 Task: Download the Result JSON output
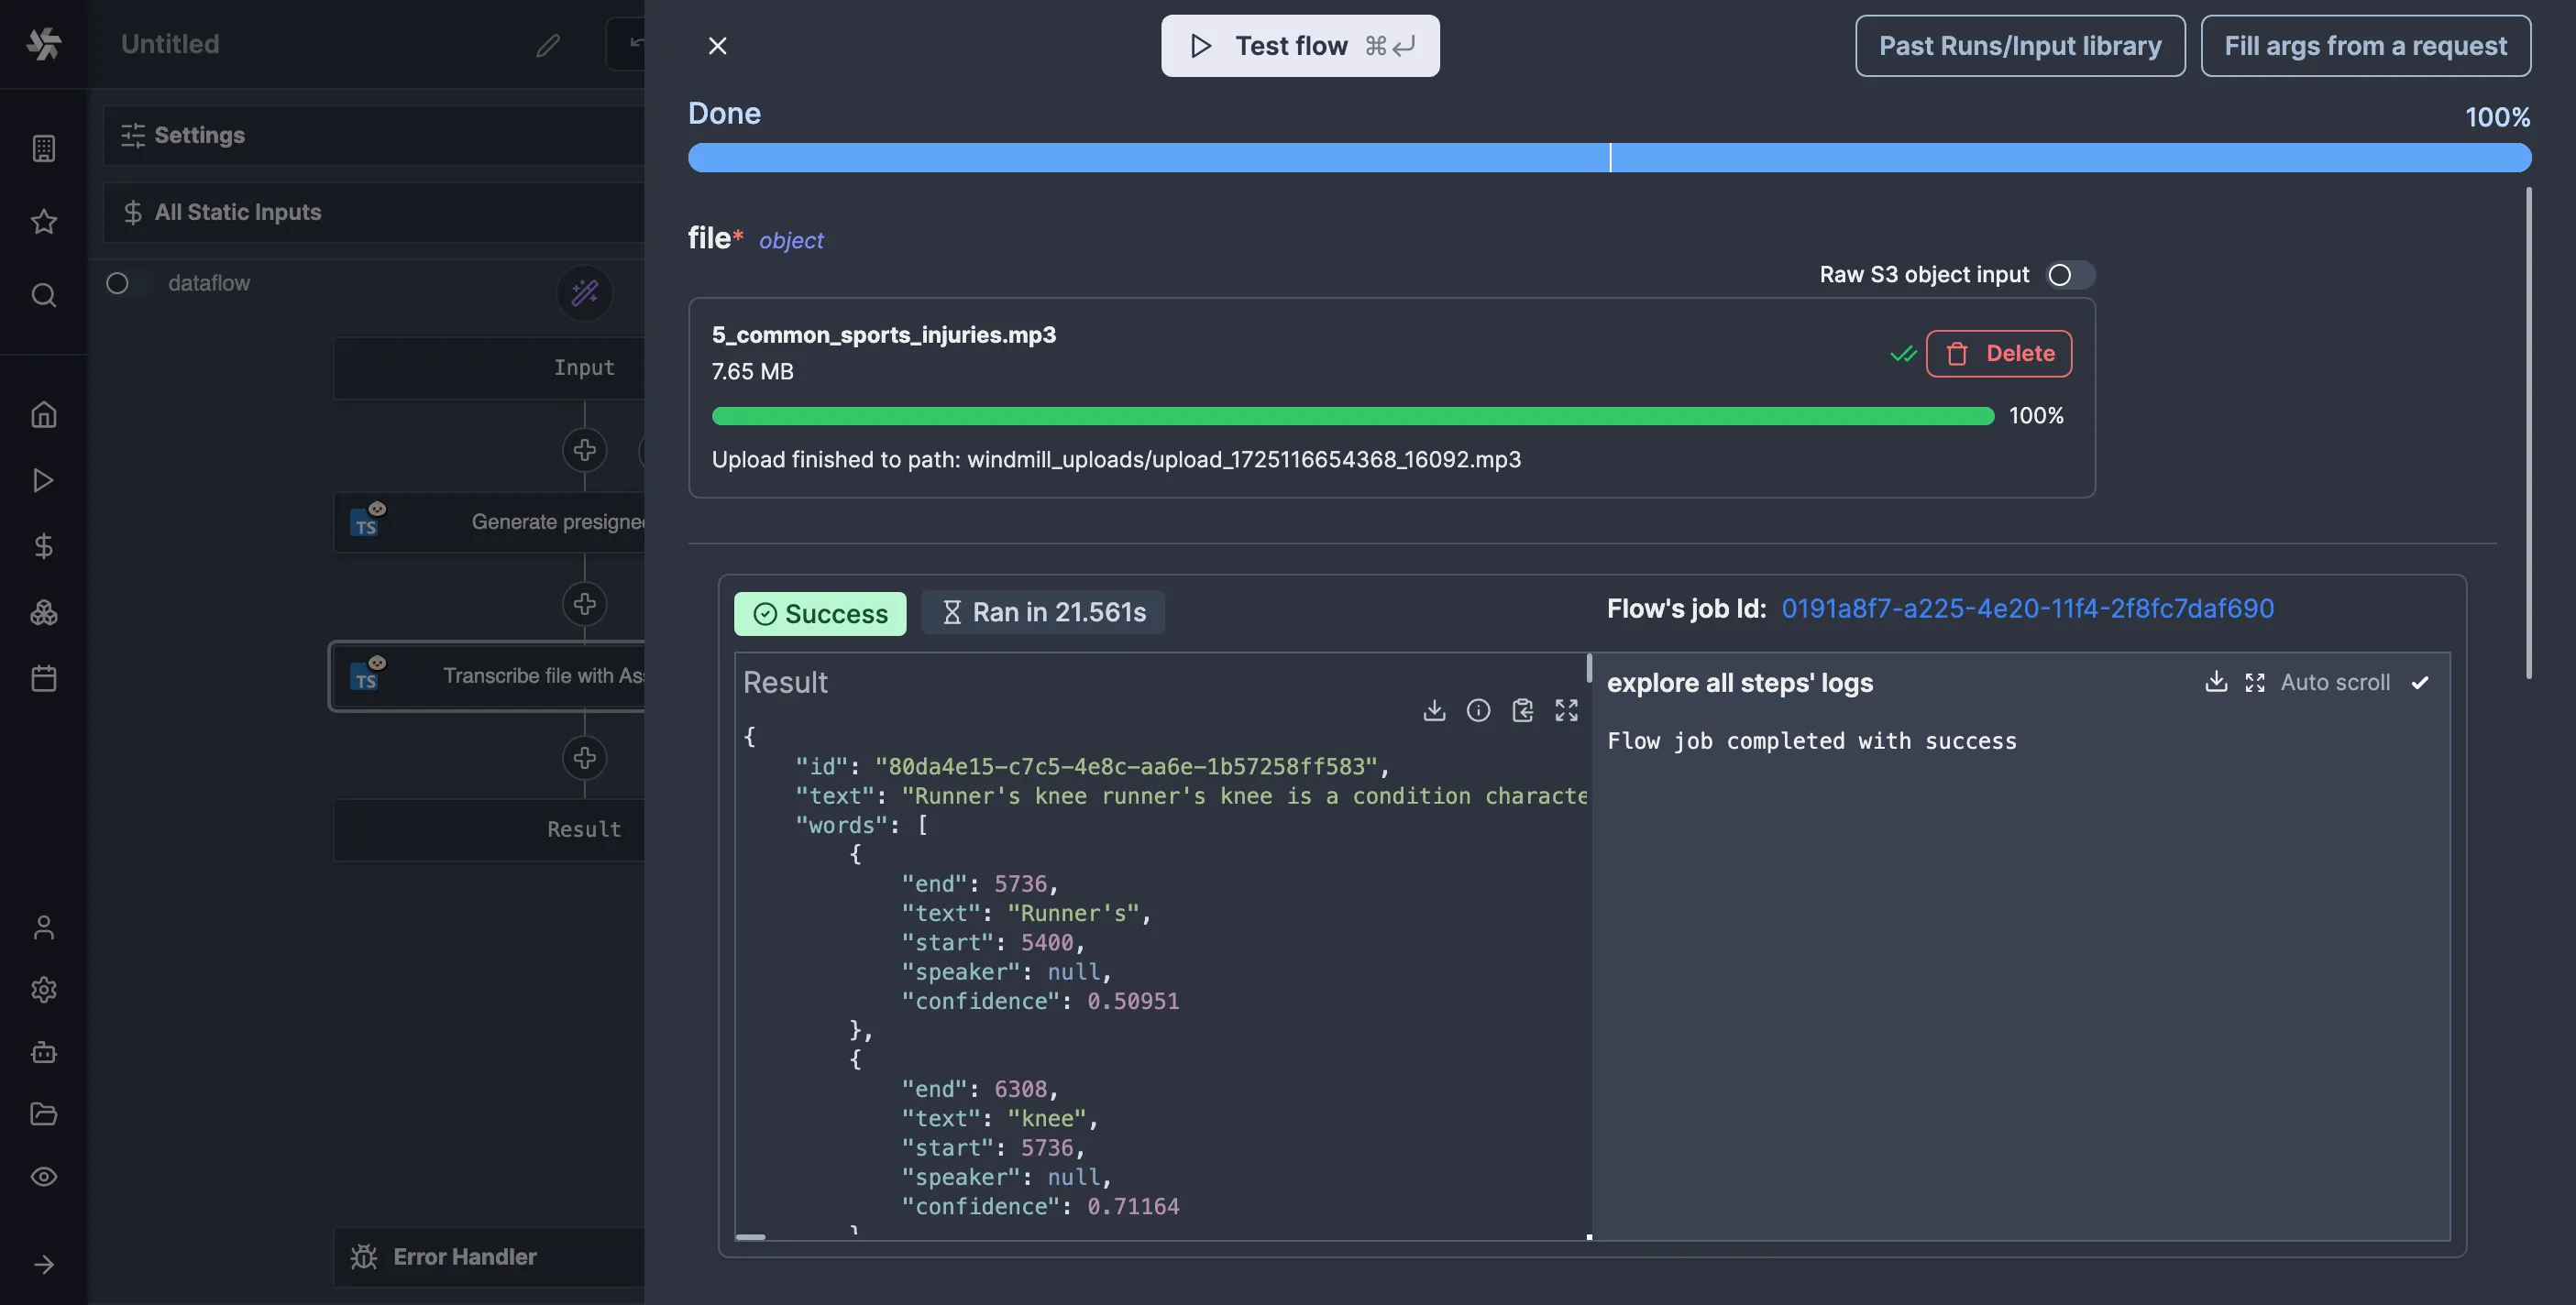point(1434,710)
